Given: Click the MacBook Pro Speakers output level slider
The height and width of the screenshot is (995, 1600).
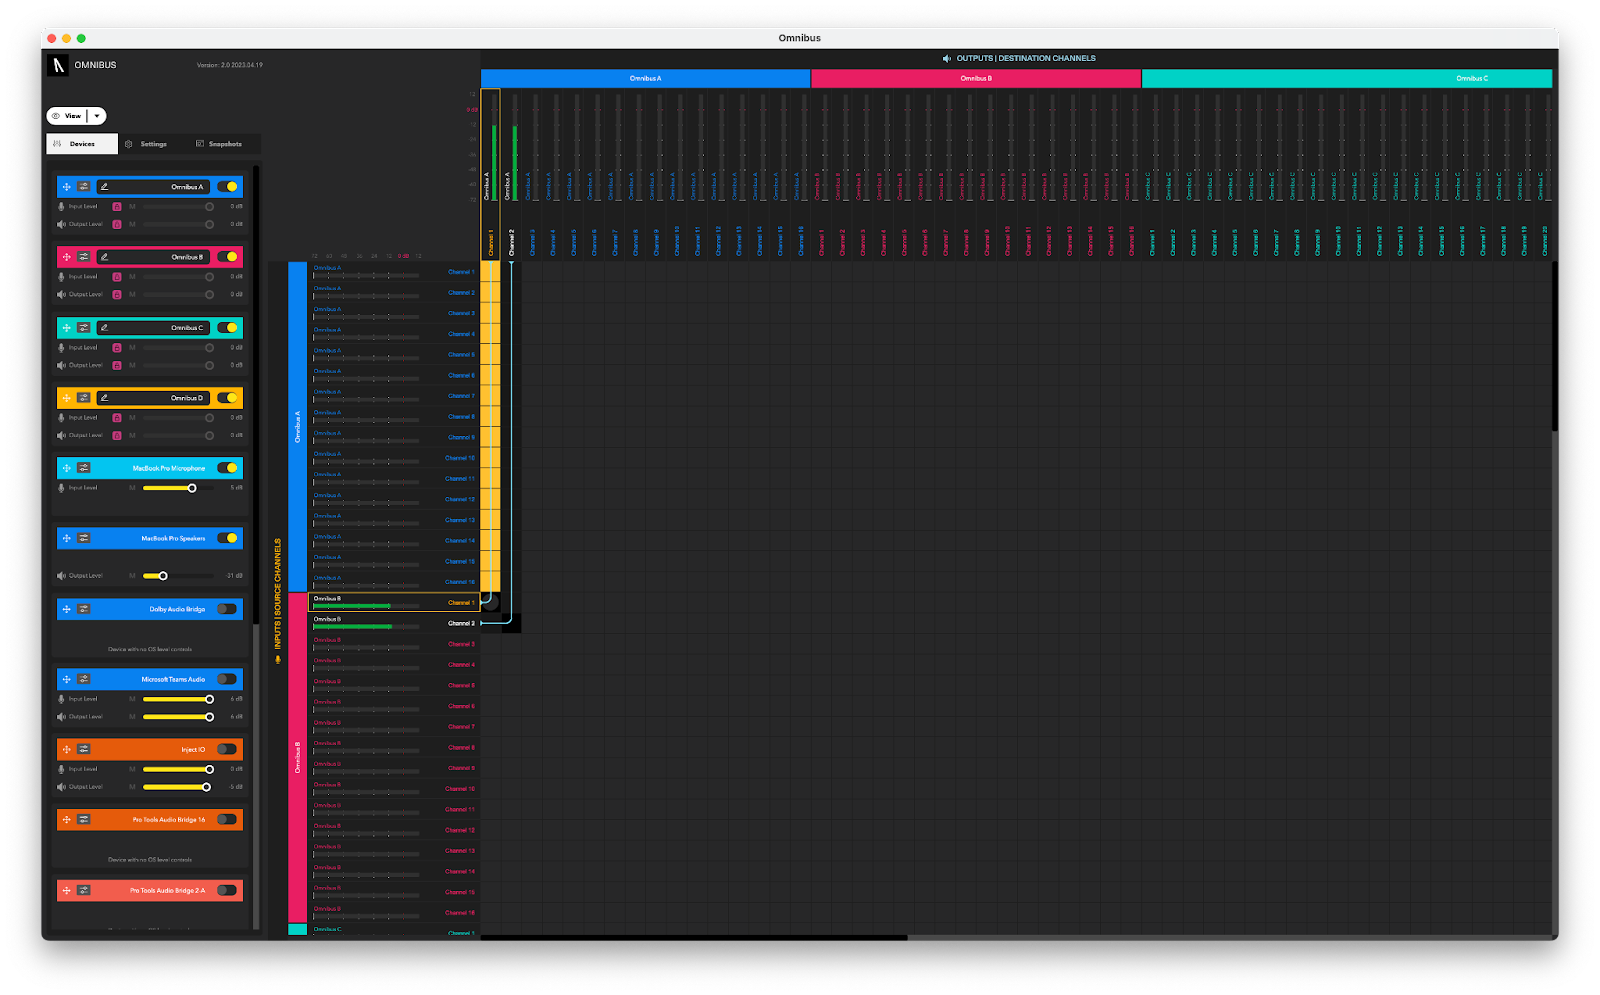Looking at the screenshot, I should (178, 576).
